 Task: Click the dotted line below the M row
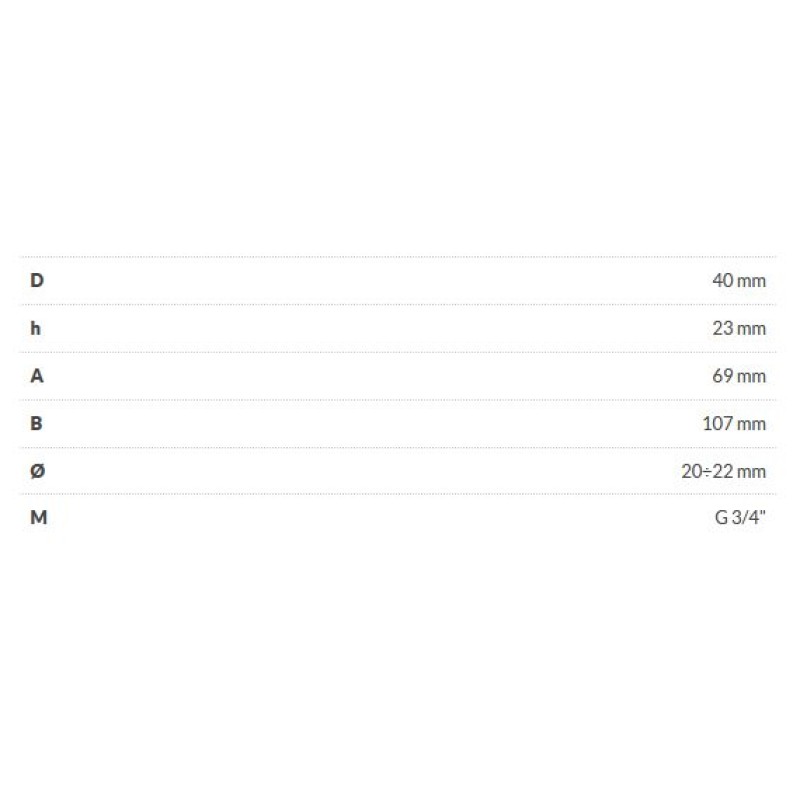400,542
